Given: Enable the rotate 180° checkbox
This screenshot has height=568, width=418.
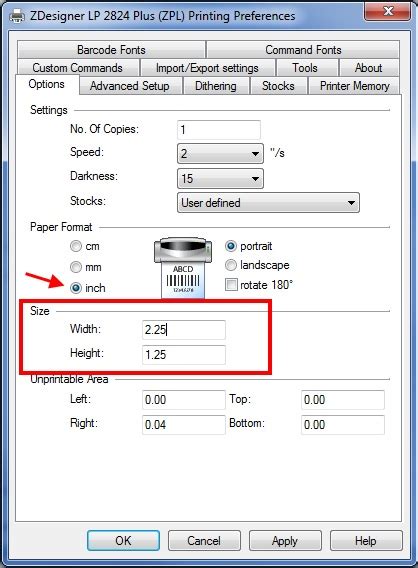Looking at the screenshot, I should [231, 285].
